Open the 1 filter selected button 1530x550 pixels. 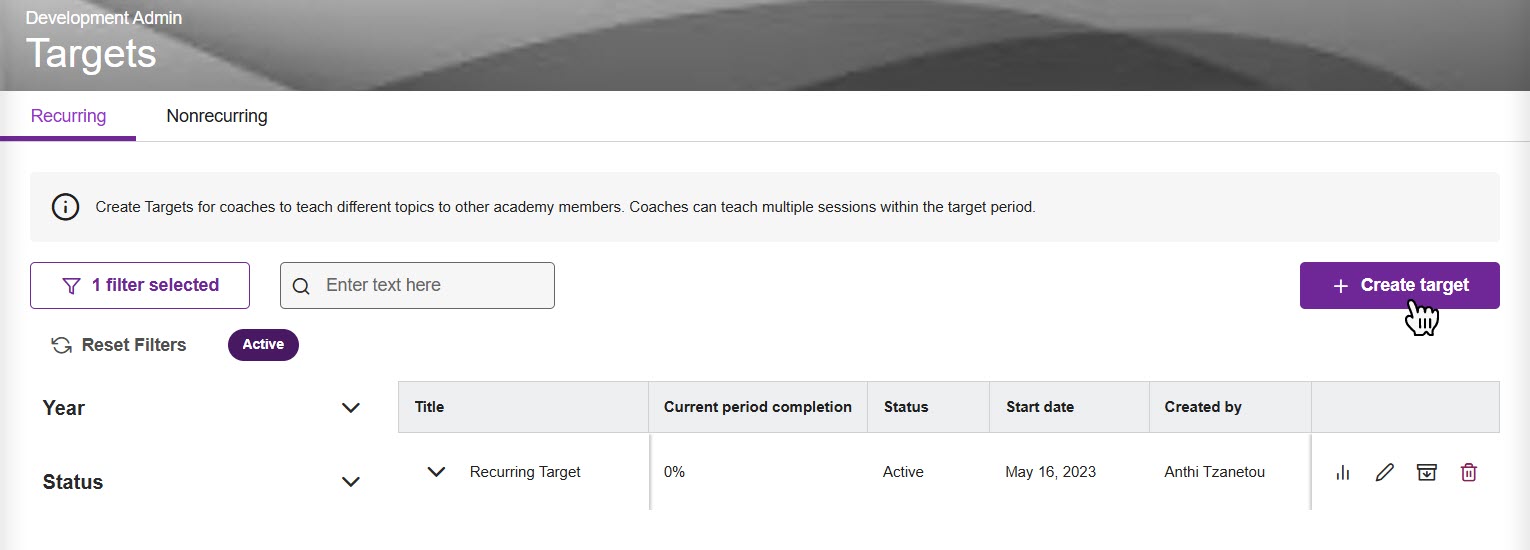[140, 285]
